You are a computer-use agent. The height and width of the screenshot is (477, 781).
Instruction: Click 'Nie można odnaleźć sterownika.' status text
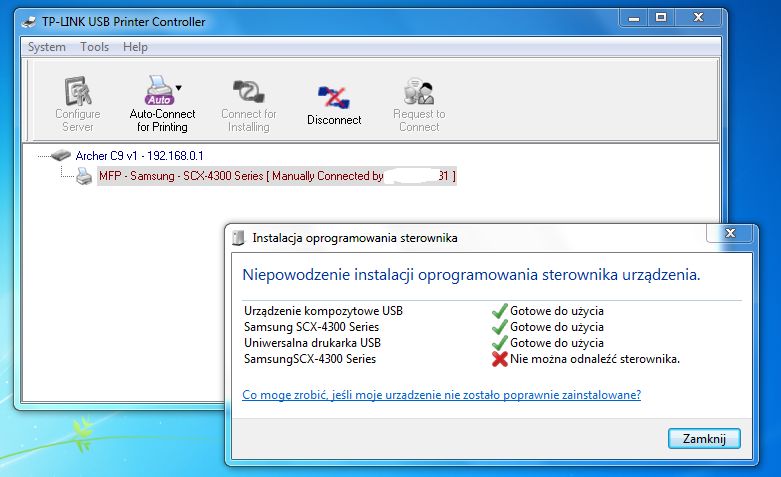595,359
